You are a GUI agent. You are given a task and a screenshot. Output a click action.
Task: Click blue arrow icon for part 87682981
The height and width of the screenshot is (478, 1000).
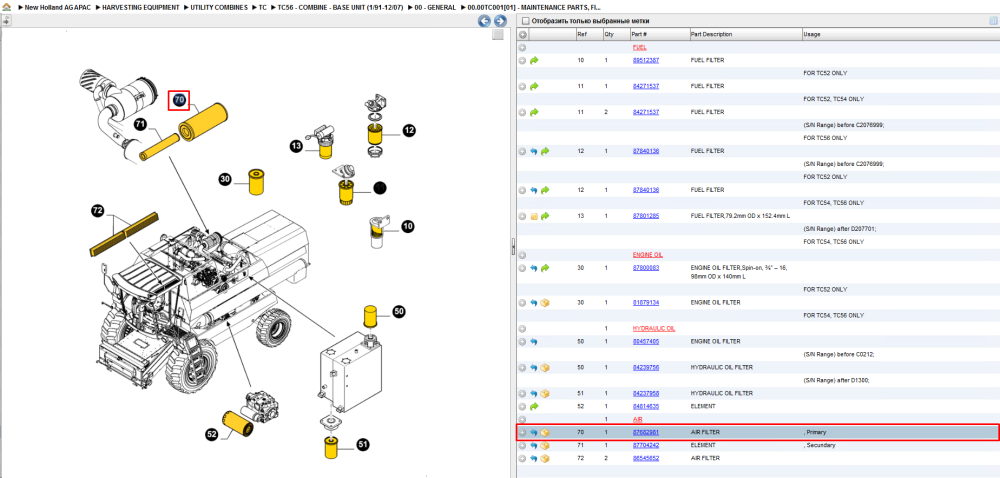coord(534,432)
